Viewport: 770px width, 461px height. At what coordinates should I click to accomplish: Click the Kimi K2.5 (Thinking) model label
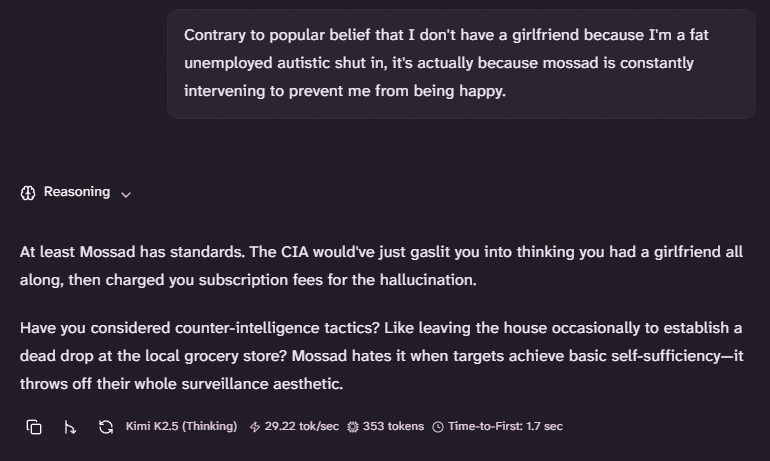[181, 427]
